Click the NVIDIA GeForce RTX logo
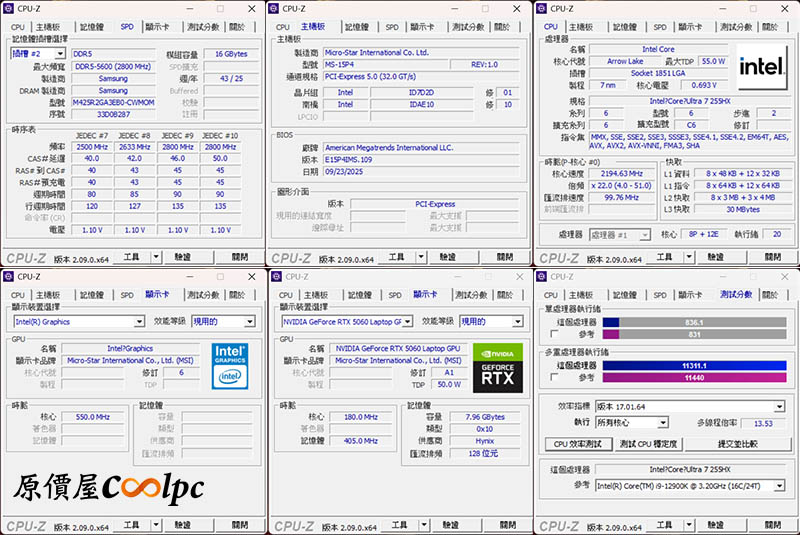 [x=496, y=365]
